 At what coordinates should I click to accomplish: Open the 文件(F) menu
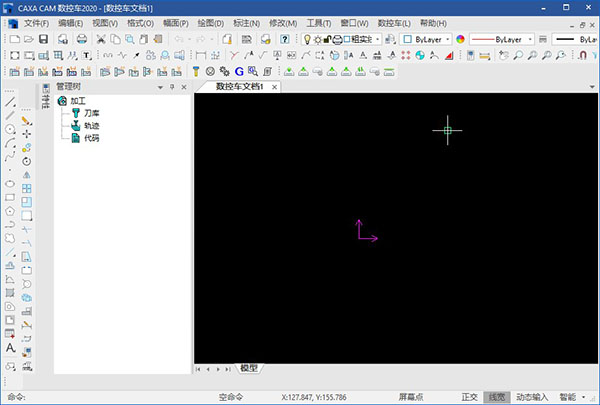[x=36, y=23]
